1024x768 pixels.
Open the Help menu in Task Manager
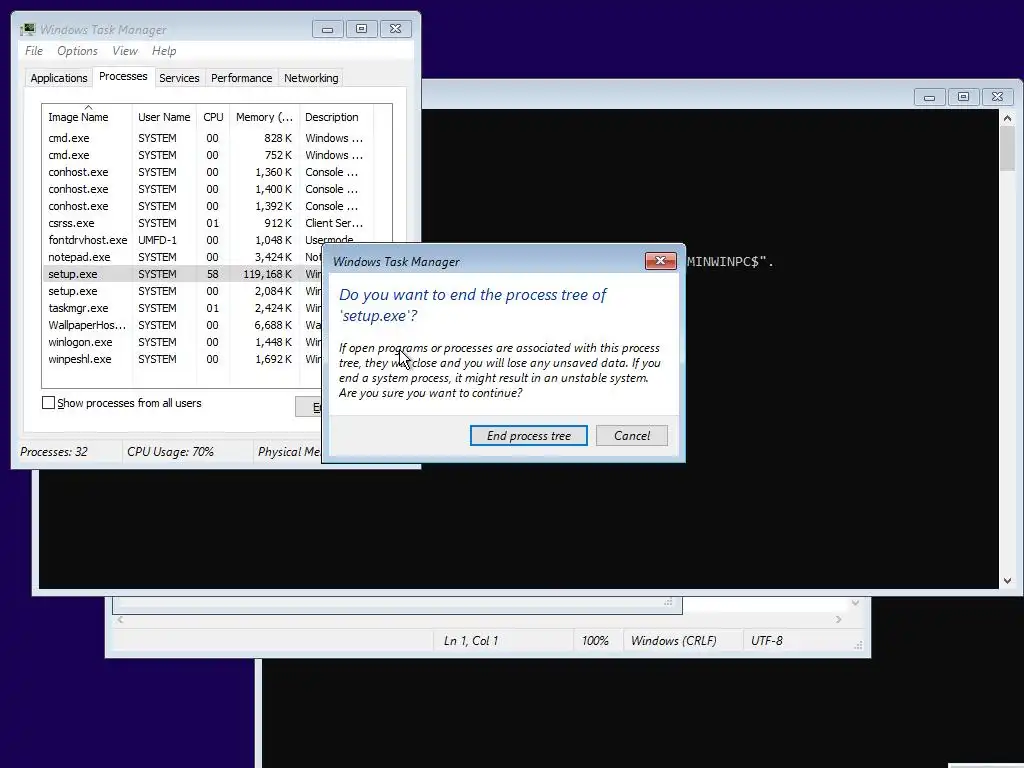(164, 51)
